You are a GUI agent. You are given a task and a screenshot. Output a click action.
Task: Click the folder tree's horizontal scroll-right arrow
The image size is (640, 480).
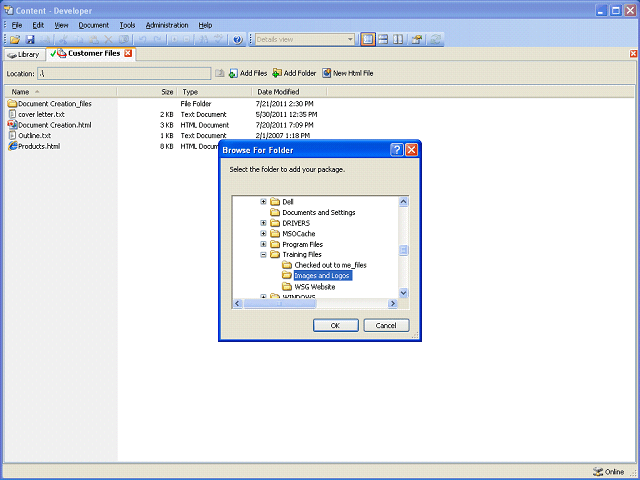[393, 303]
